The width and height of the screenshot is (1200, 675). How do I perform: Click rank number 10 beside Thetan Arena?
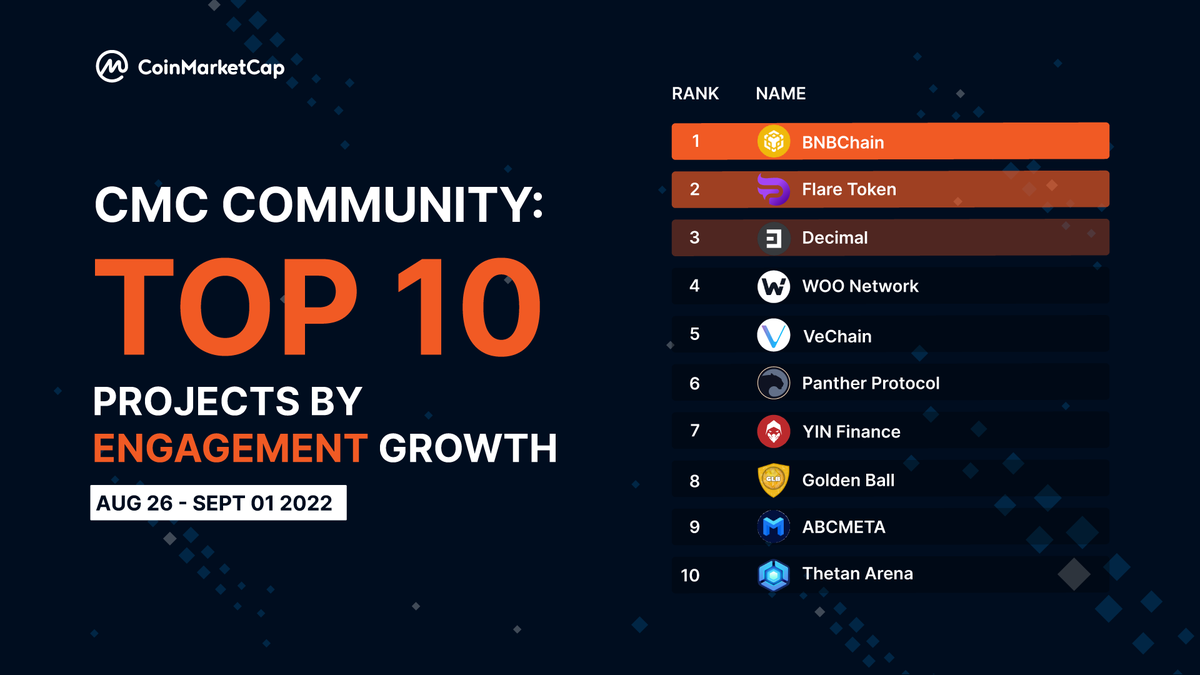point(691,575)
